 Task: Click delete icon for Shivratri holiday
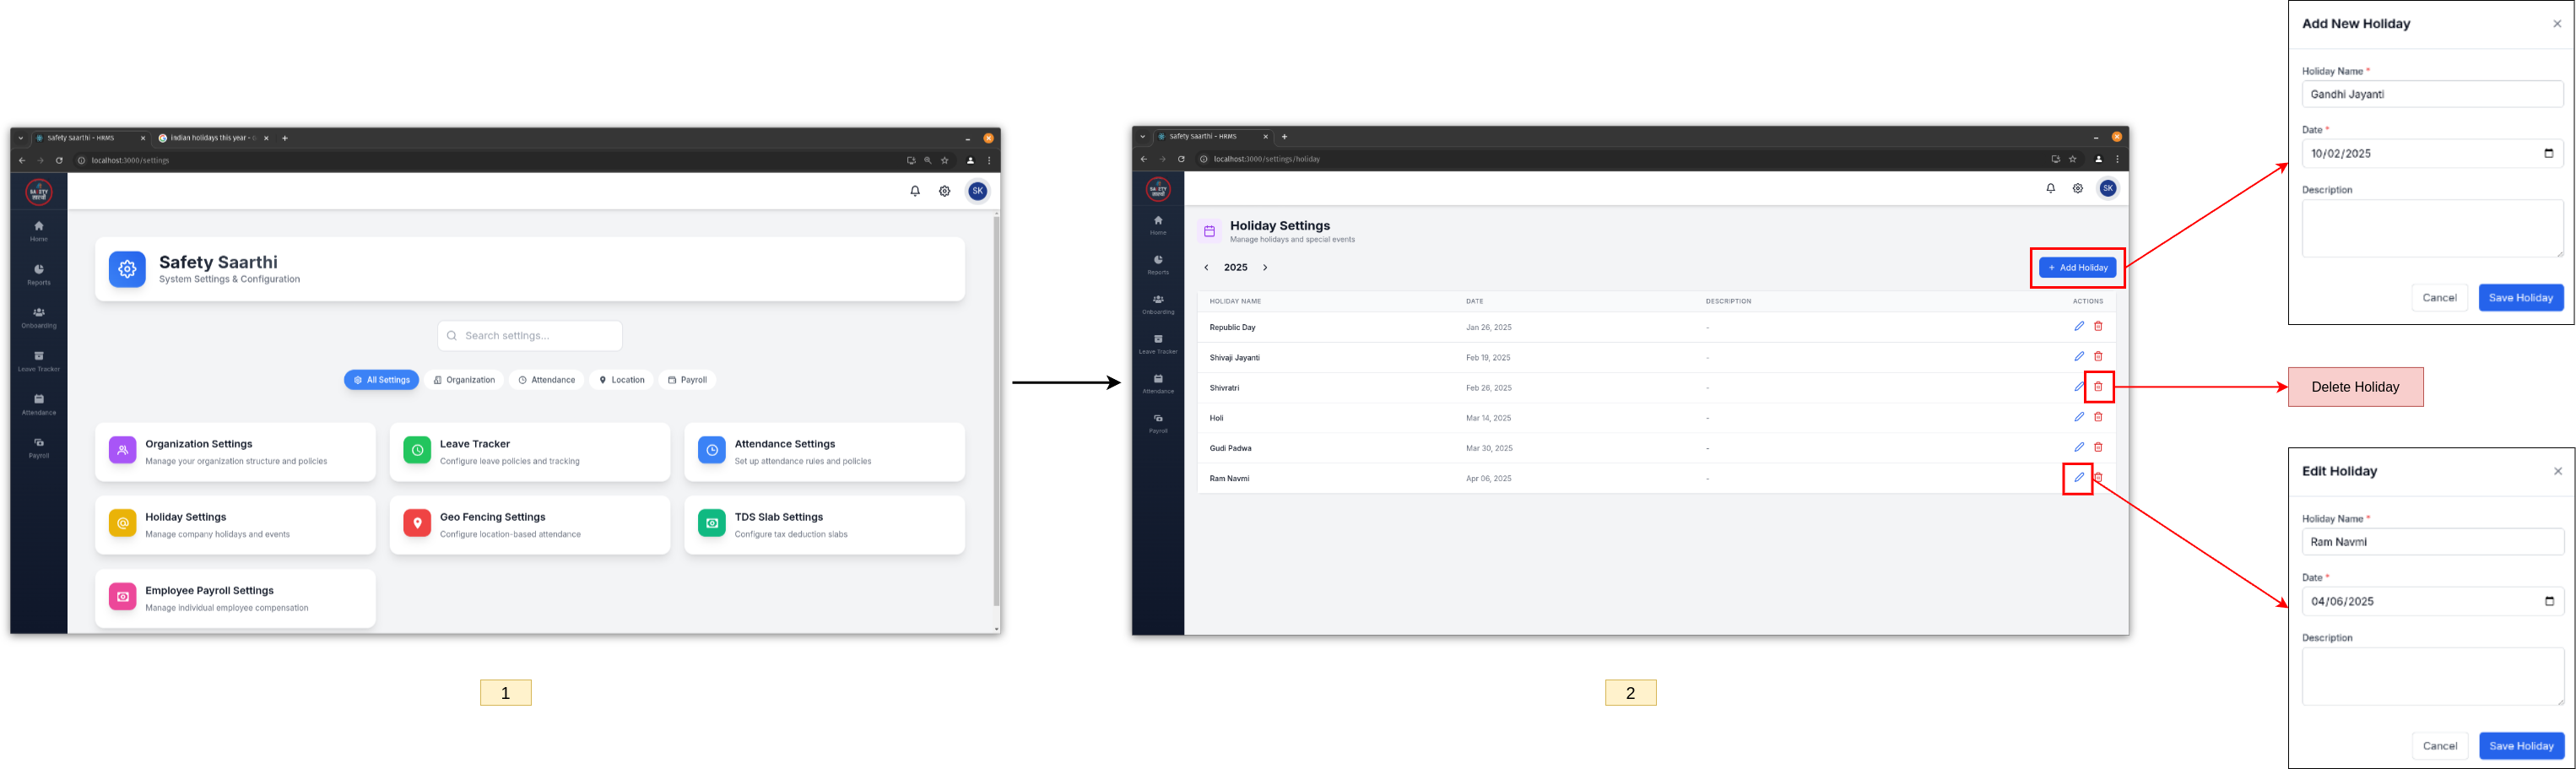pyautogui.click(x=2098, y=387)
